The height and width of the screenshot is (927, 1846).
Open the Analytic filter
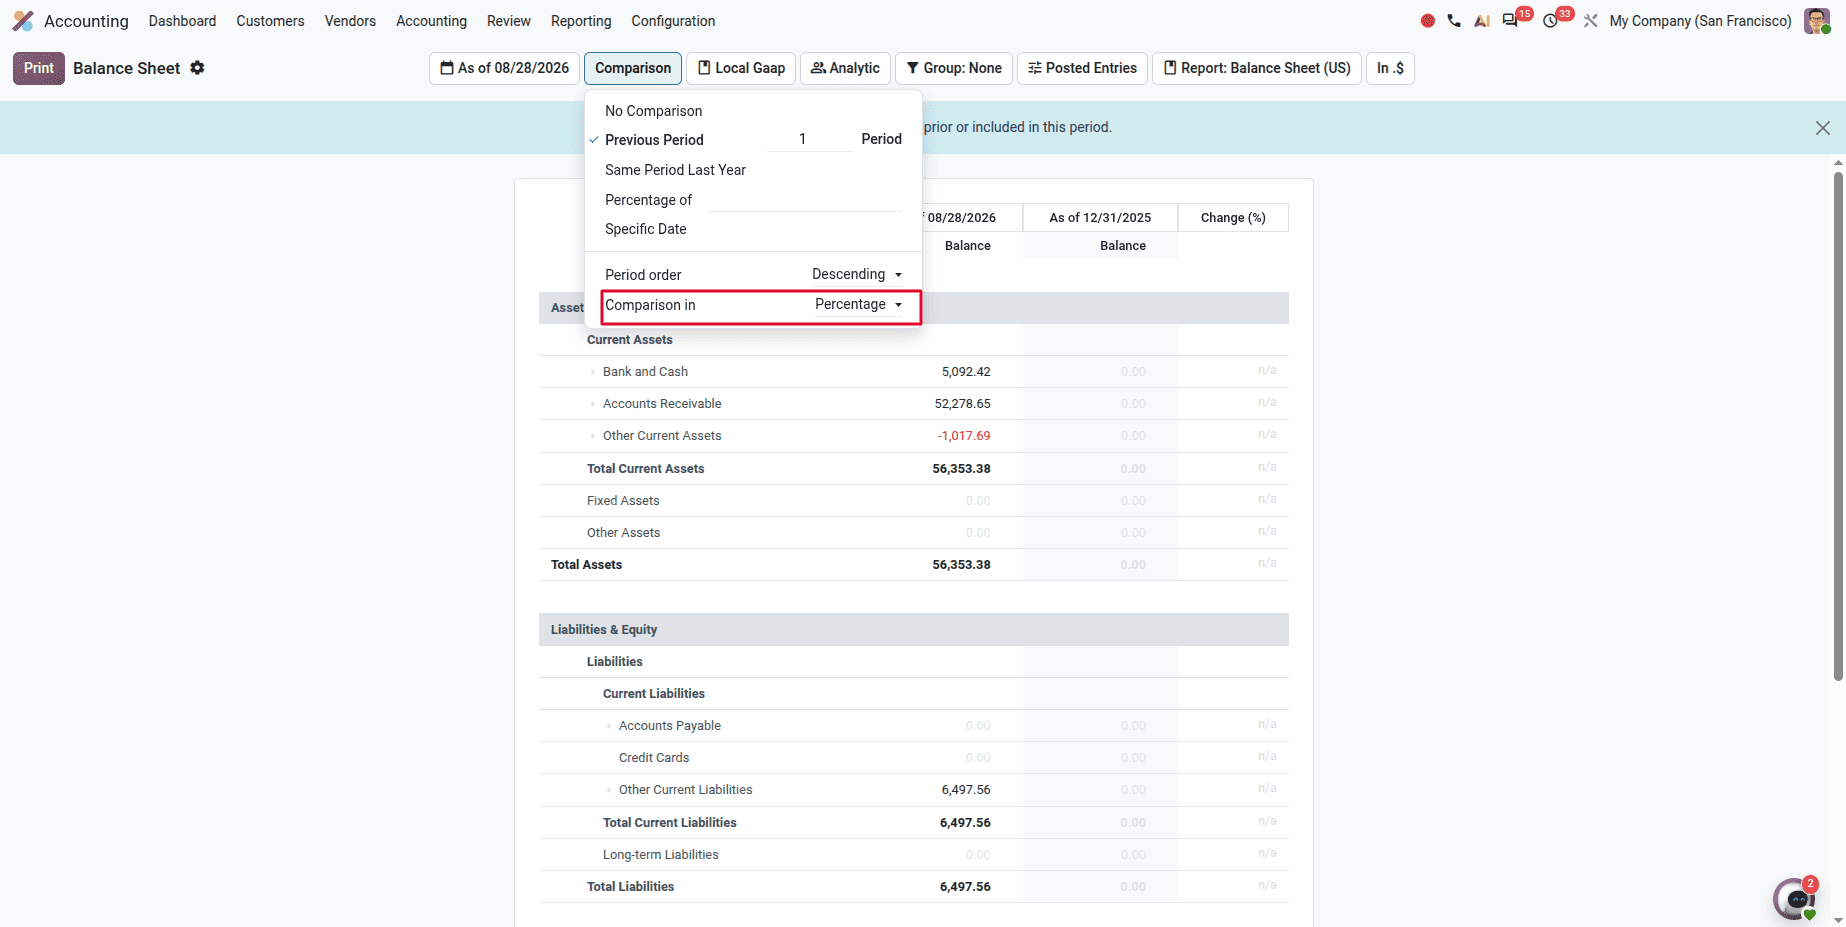845,68
